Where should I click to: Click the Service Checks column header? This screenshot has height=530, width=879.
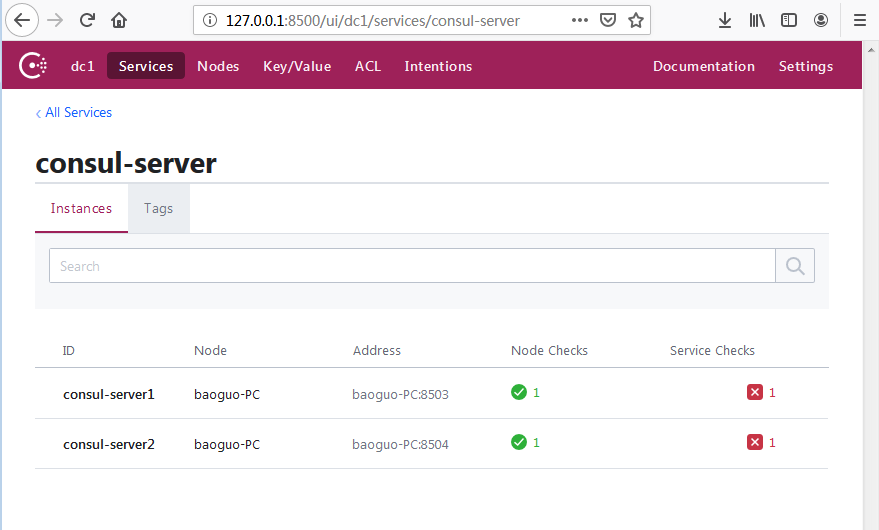click(712, 351)
